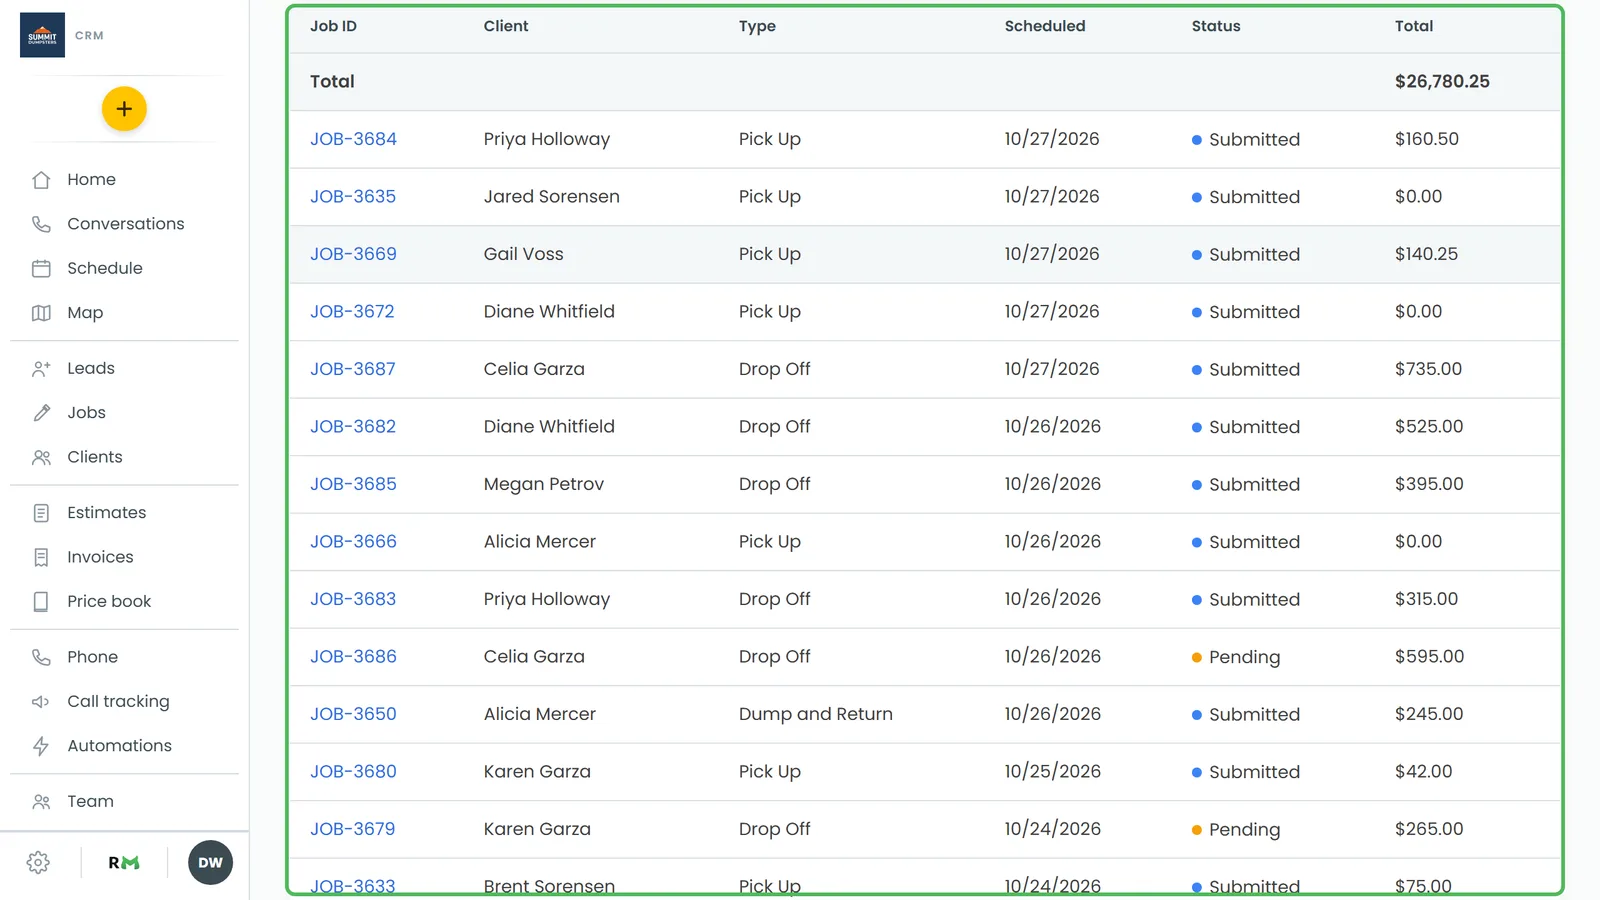
Task: Sort by the Client column header
Action: click(x=506, y=26)
